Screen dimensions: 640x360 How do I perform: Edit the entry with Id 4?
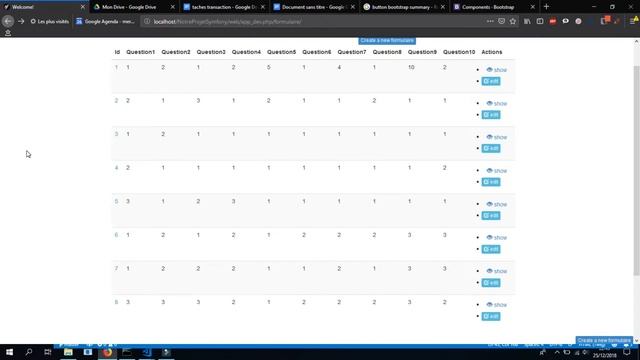[491, 182]
